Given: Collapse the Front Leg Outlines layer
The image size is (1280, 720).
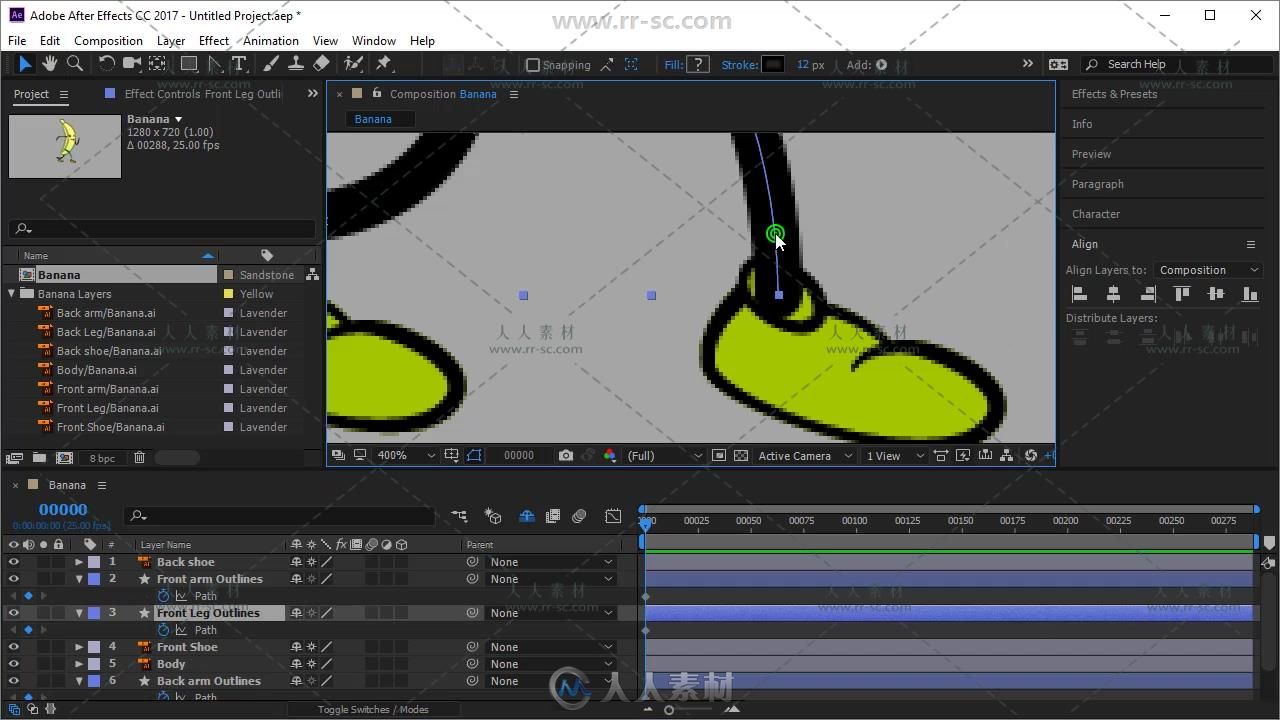Looking at the screenshot, I should click(79, 613).
